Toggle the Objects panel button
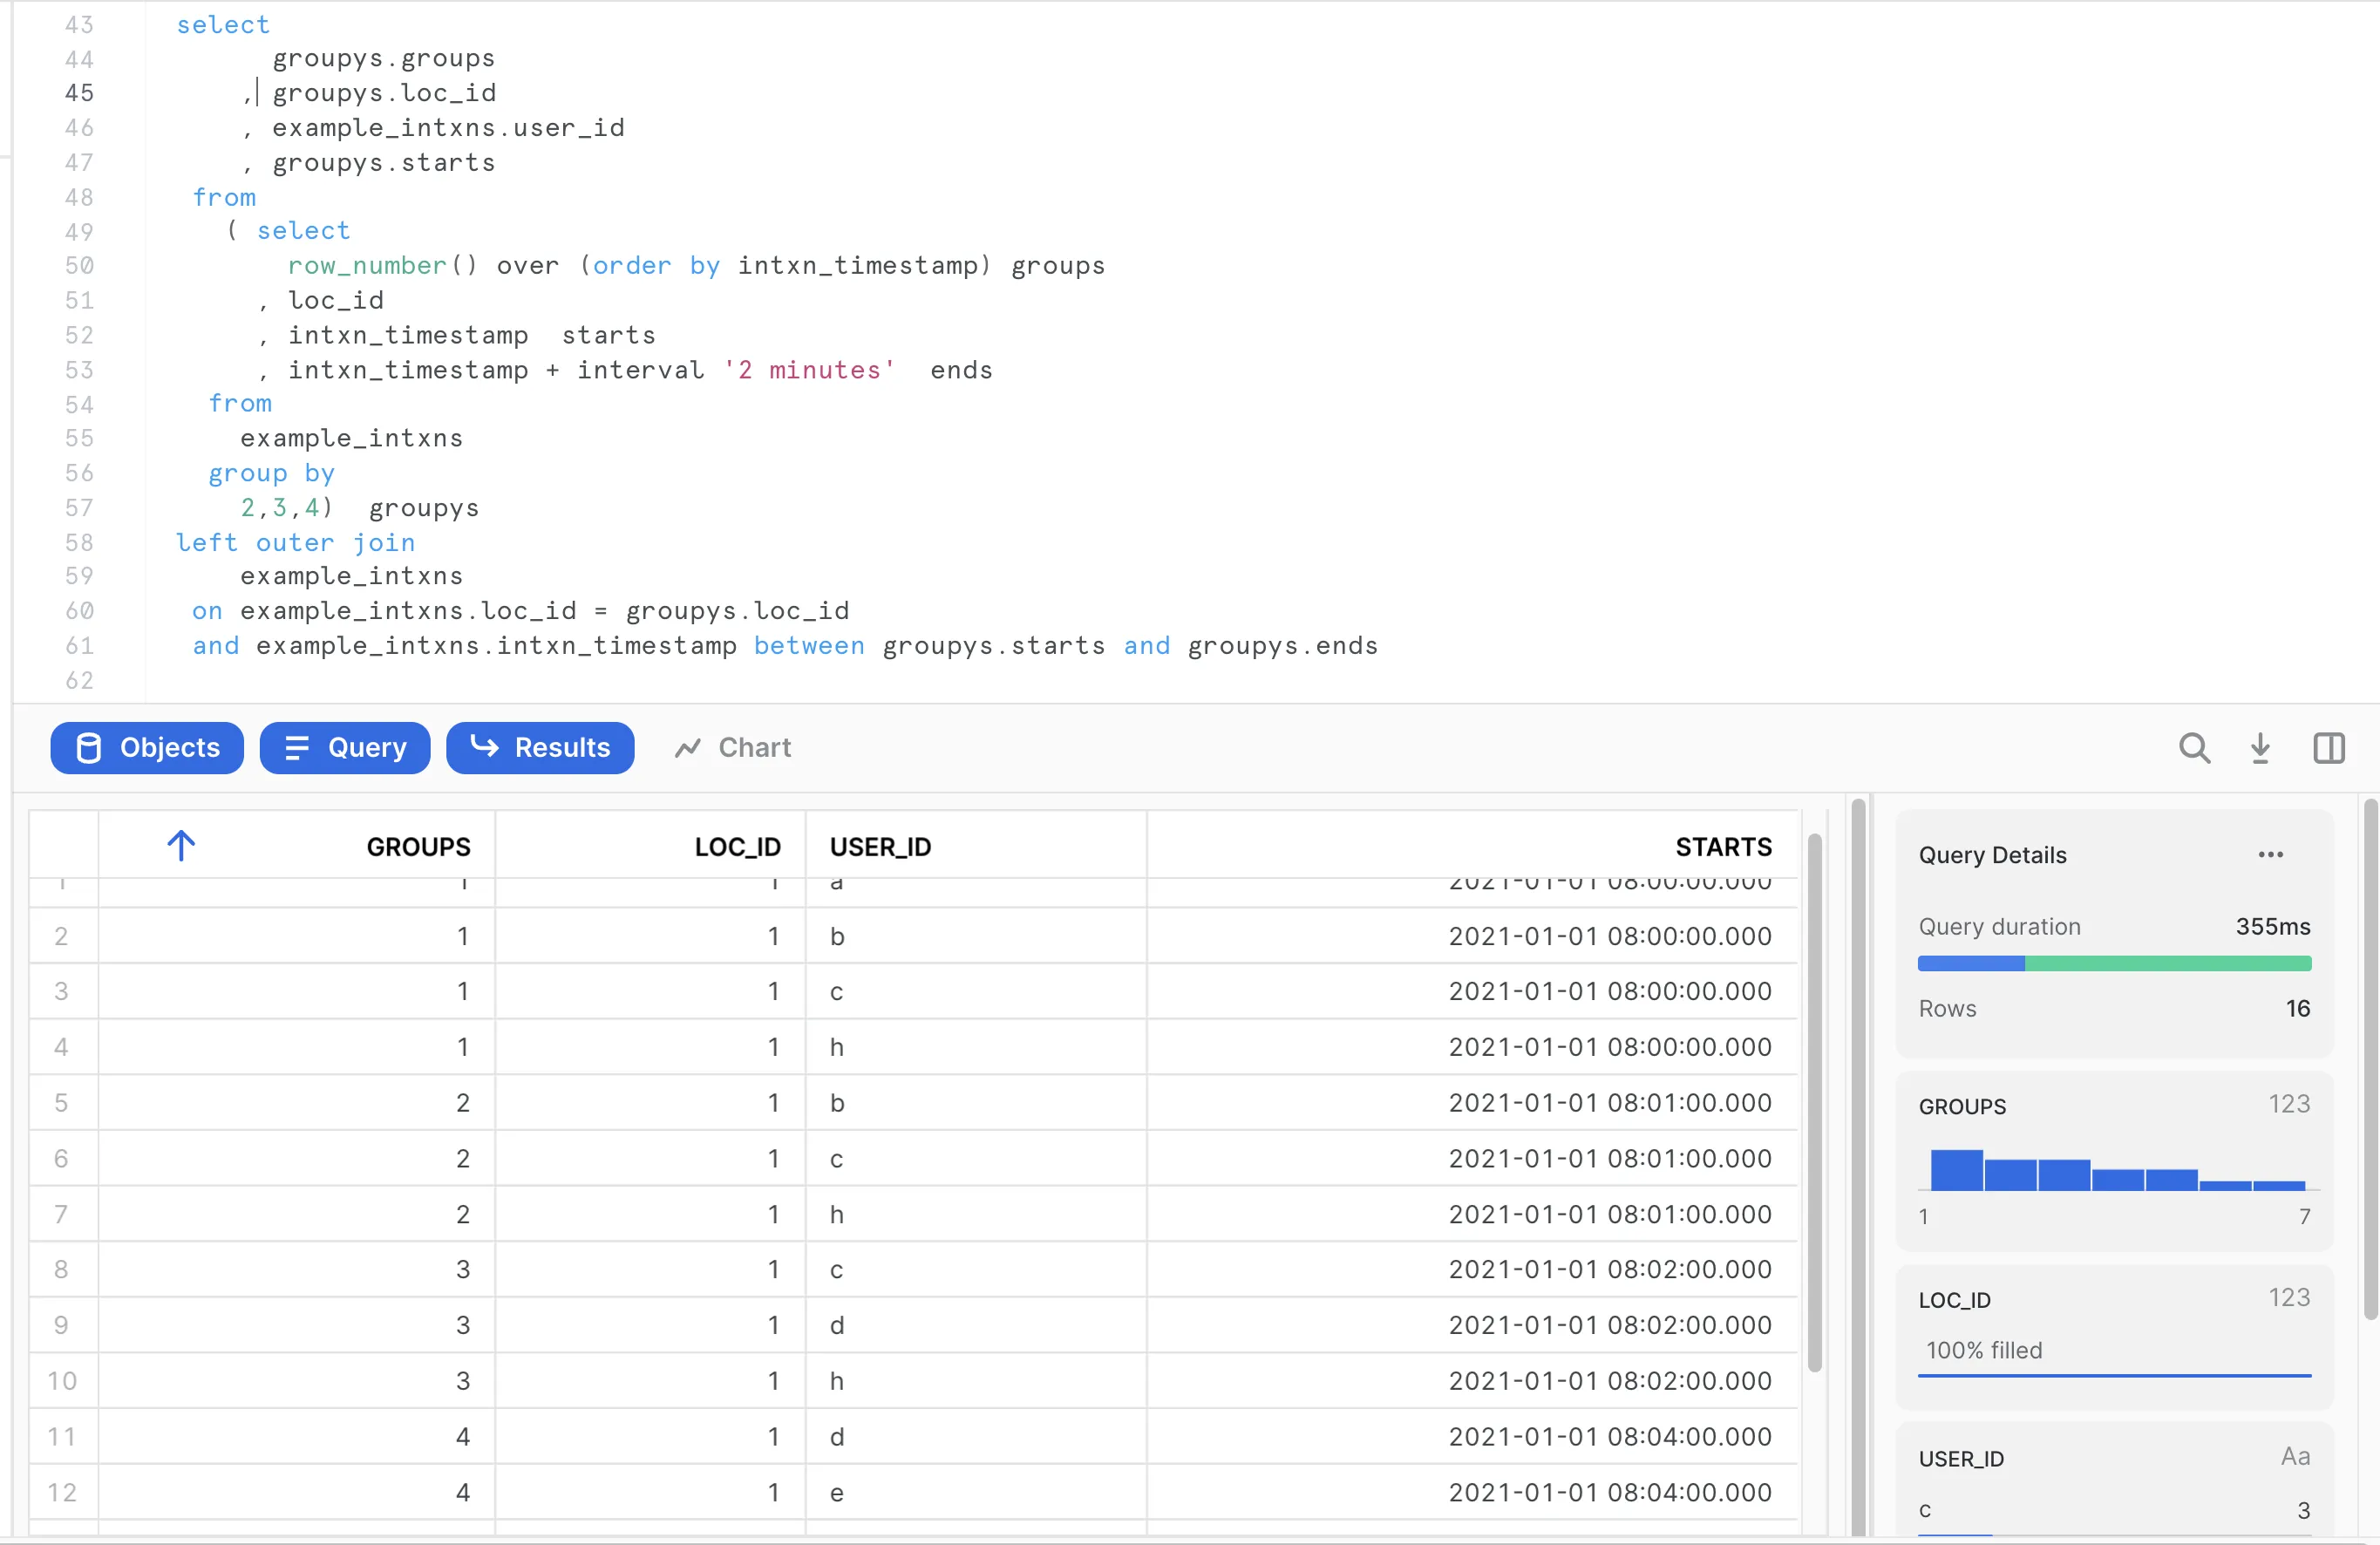The width and height of the screenshot is (2380, 1545). [147, 748]
